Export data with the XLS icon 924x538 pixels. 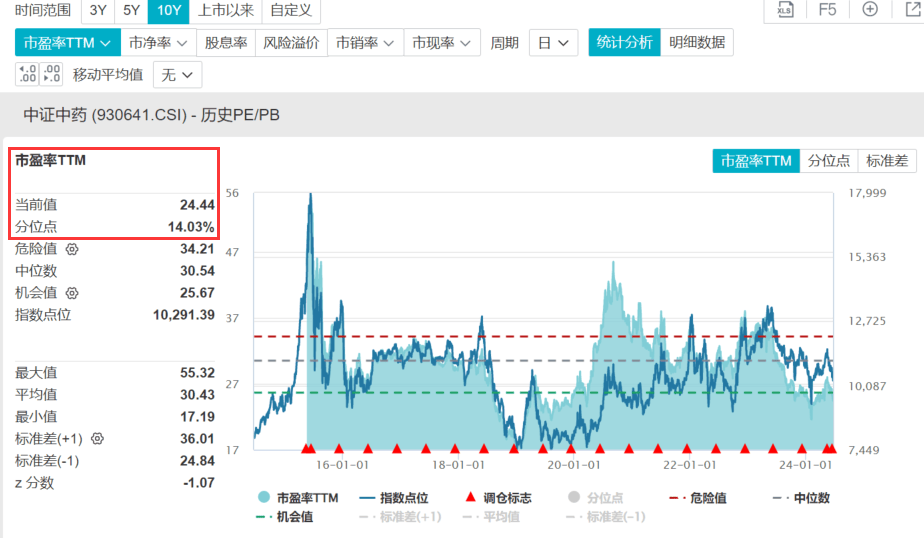point(785,9)
